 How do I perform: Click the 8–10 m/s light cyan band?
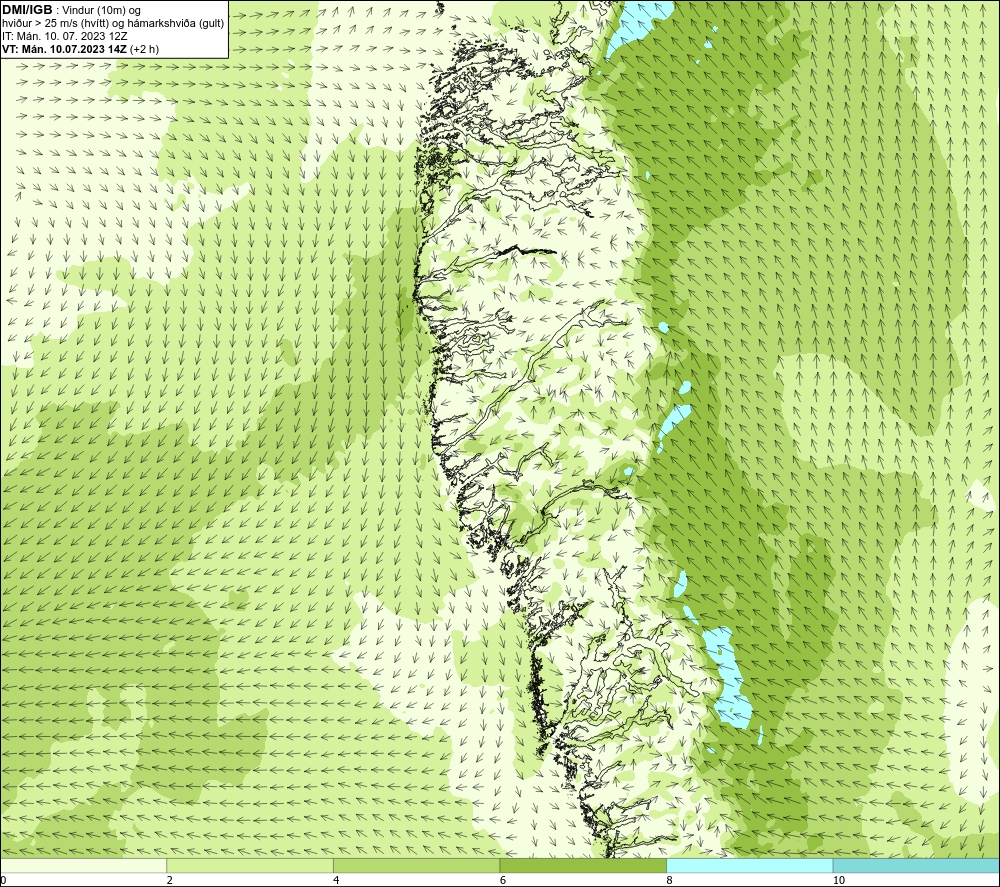(x=749, y=865)
